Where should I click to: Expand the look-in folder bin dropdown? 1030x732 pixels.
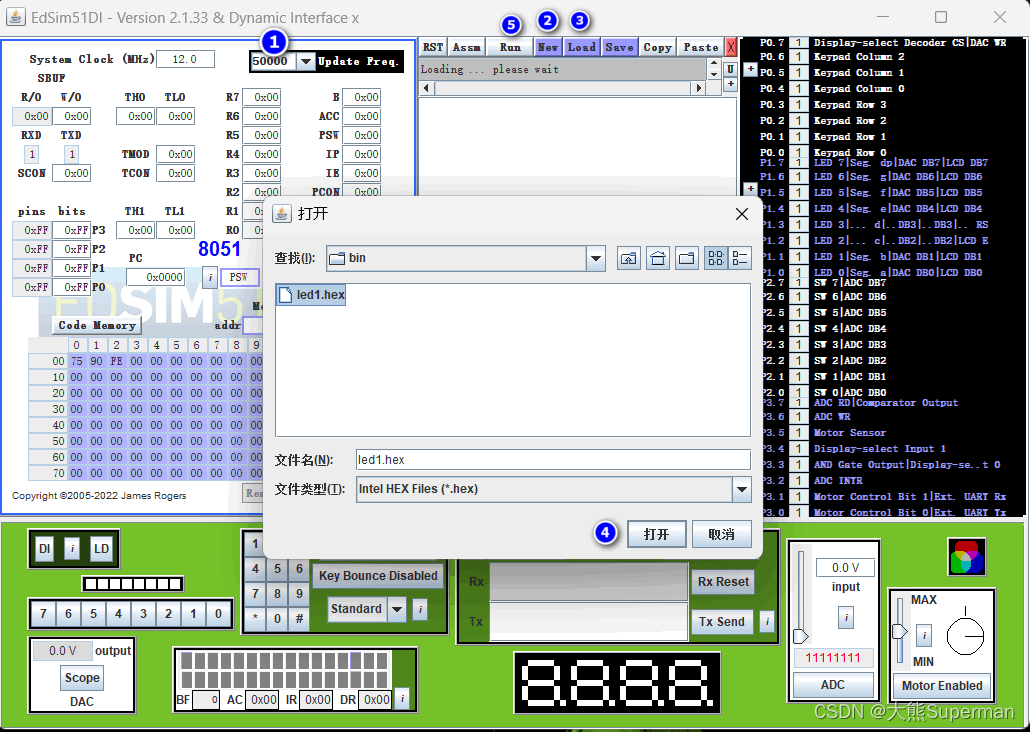pos(596,258)
